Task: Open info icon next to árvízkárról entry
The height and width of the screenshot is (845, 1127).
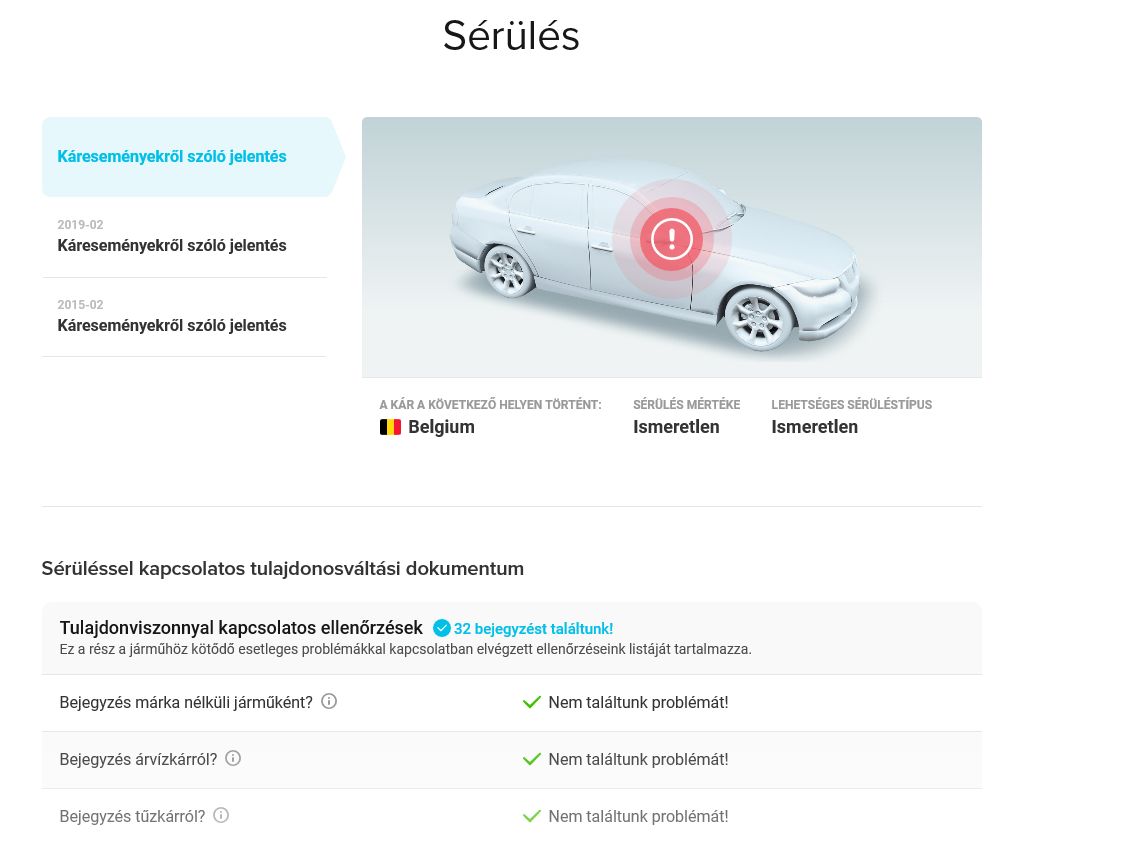Action: (x=233, y=759)
